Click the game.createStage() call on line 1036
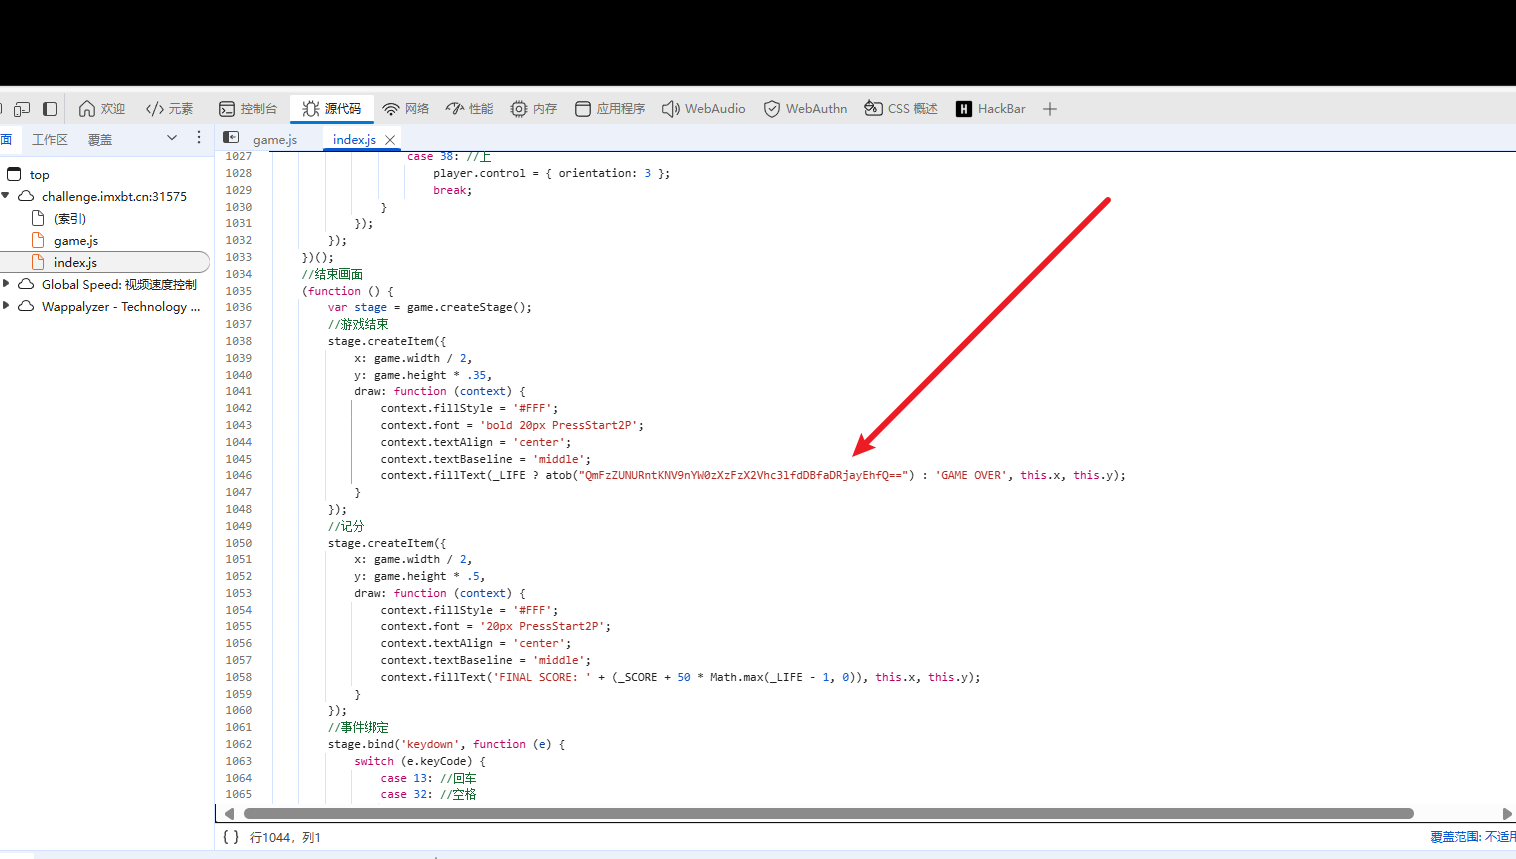The image size is (1516, 859). pyautogui.click(x=469, y=308)
